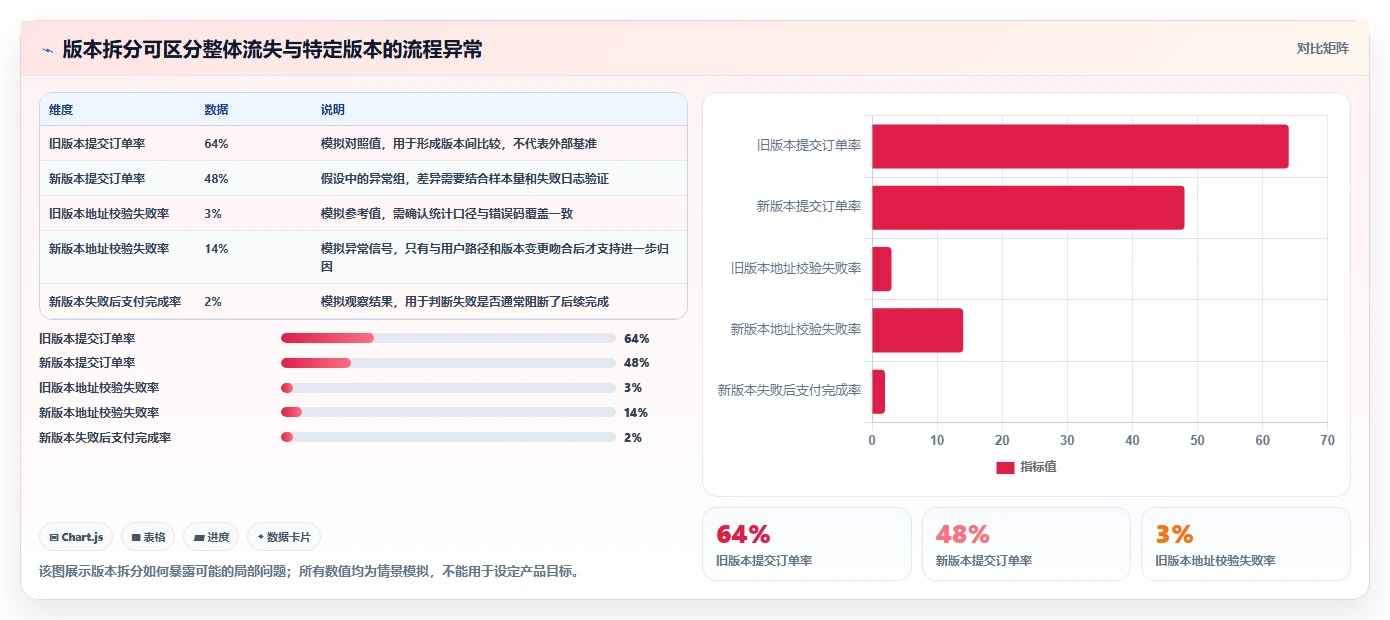Click the 旧版本提交订单率 chart bar

click(1080, 146)
